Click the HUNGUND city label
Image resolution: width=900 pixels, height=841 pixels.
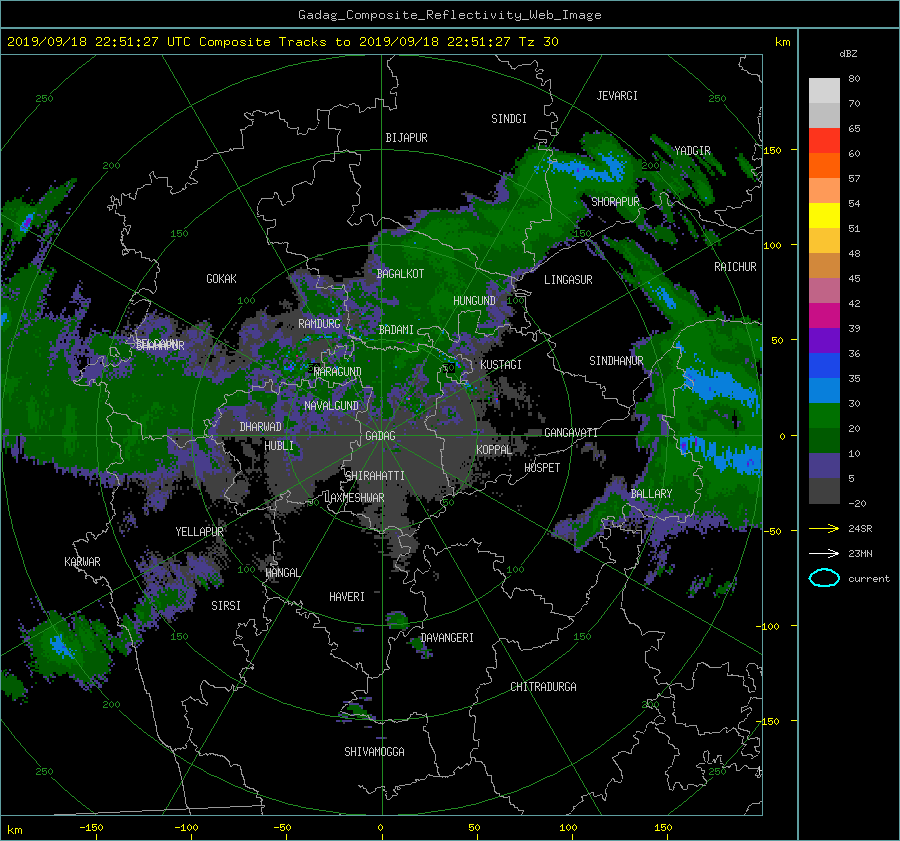(x=474, y=301)
